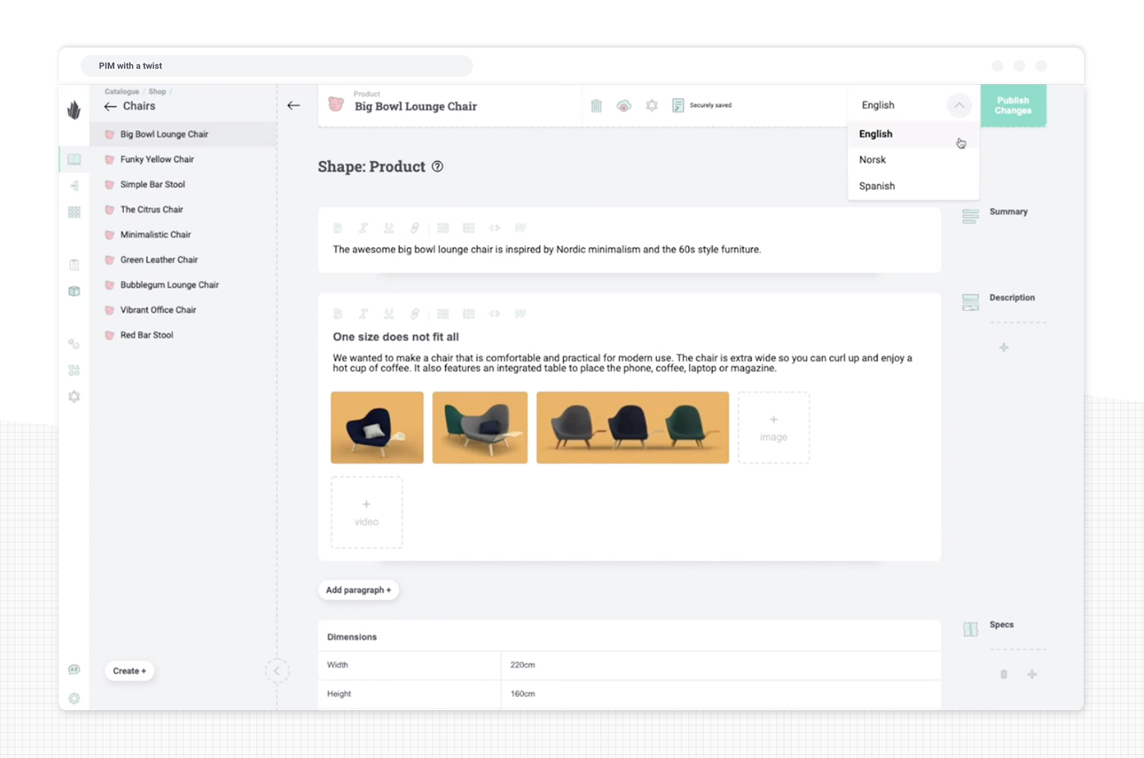Open the shapes icon in left rail
Screen dimensions: 1144x758
pos(74,370)
